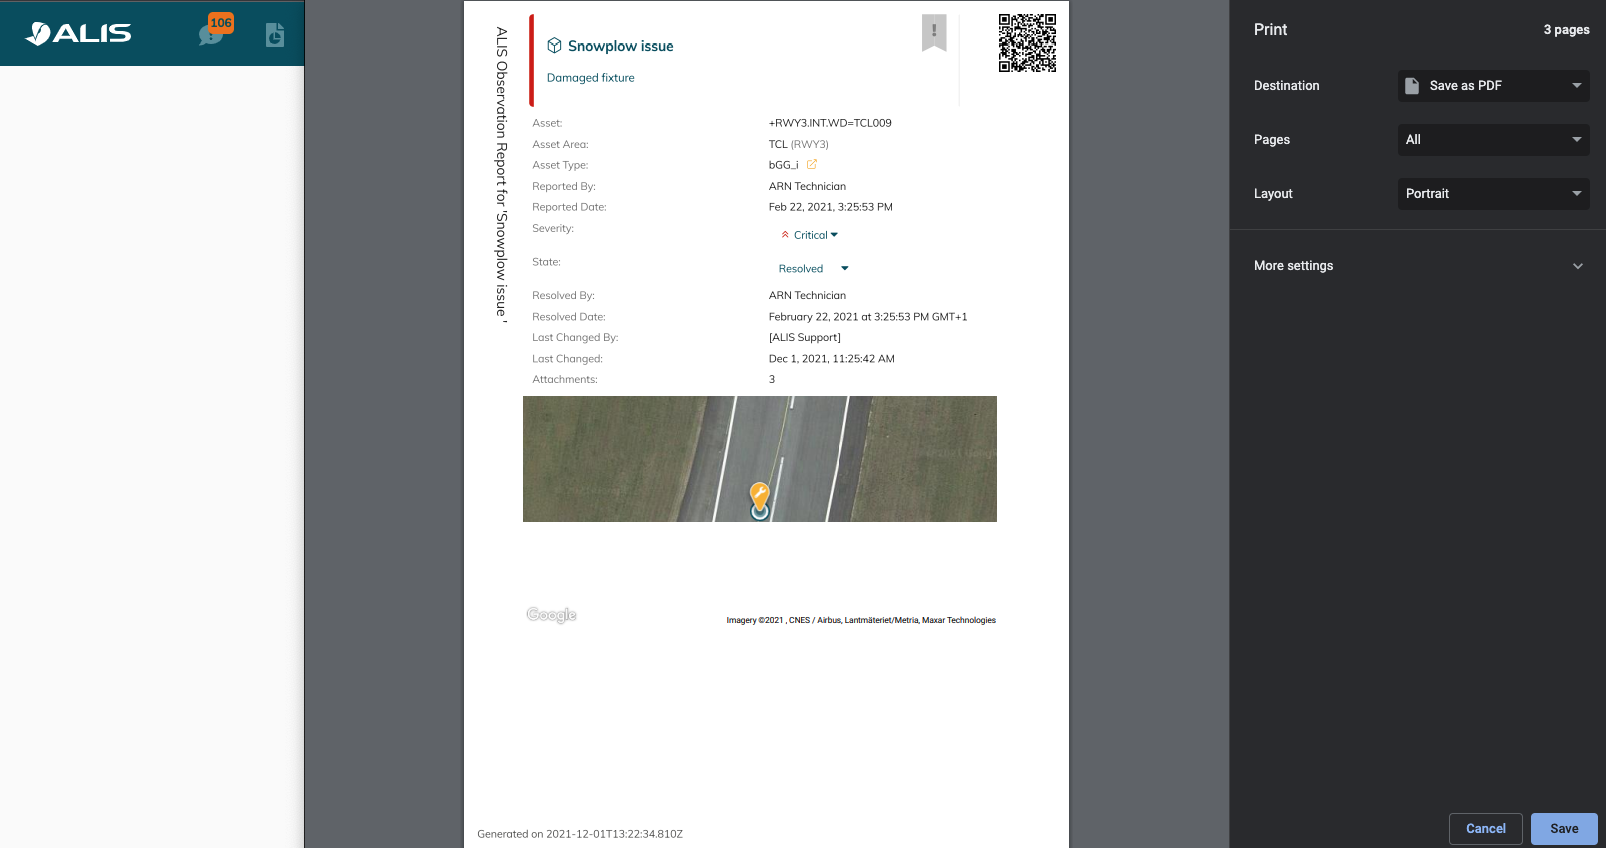Viewport: 1606px width, 848px height.
Task: Open the Layout dropdown set to Portrait
Action: pyautogui.click(x=1493, y=194)
